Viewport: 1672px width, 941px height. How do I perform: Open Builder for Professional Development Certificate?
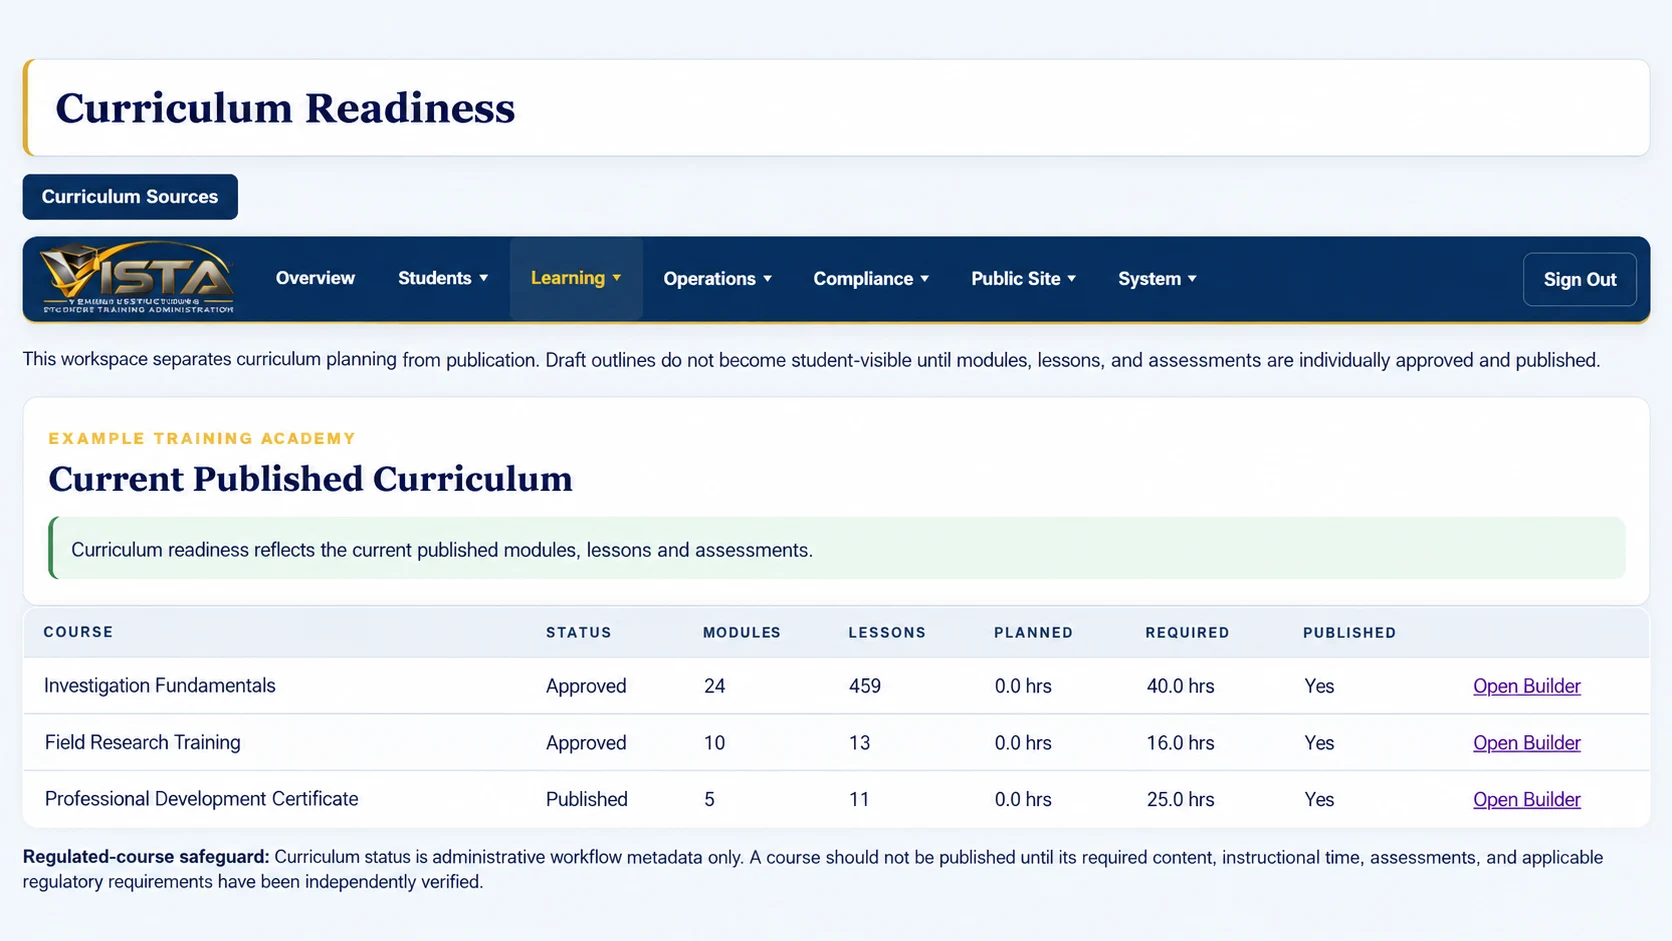pos(1526,799)
